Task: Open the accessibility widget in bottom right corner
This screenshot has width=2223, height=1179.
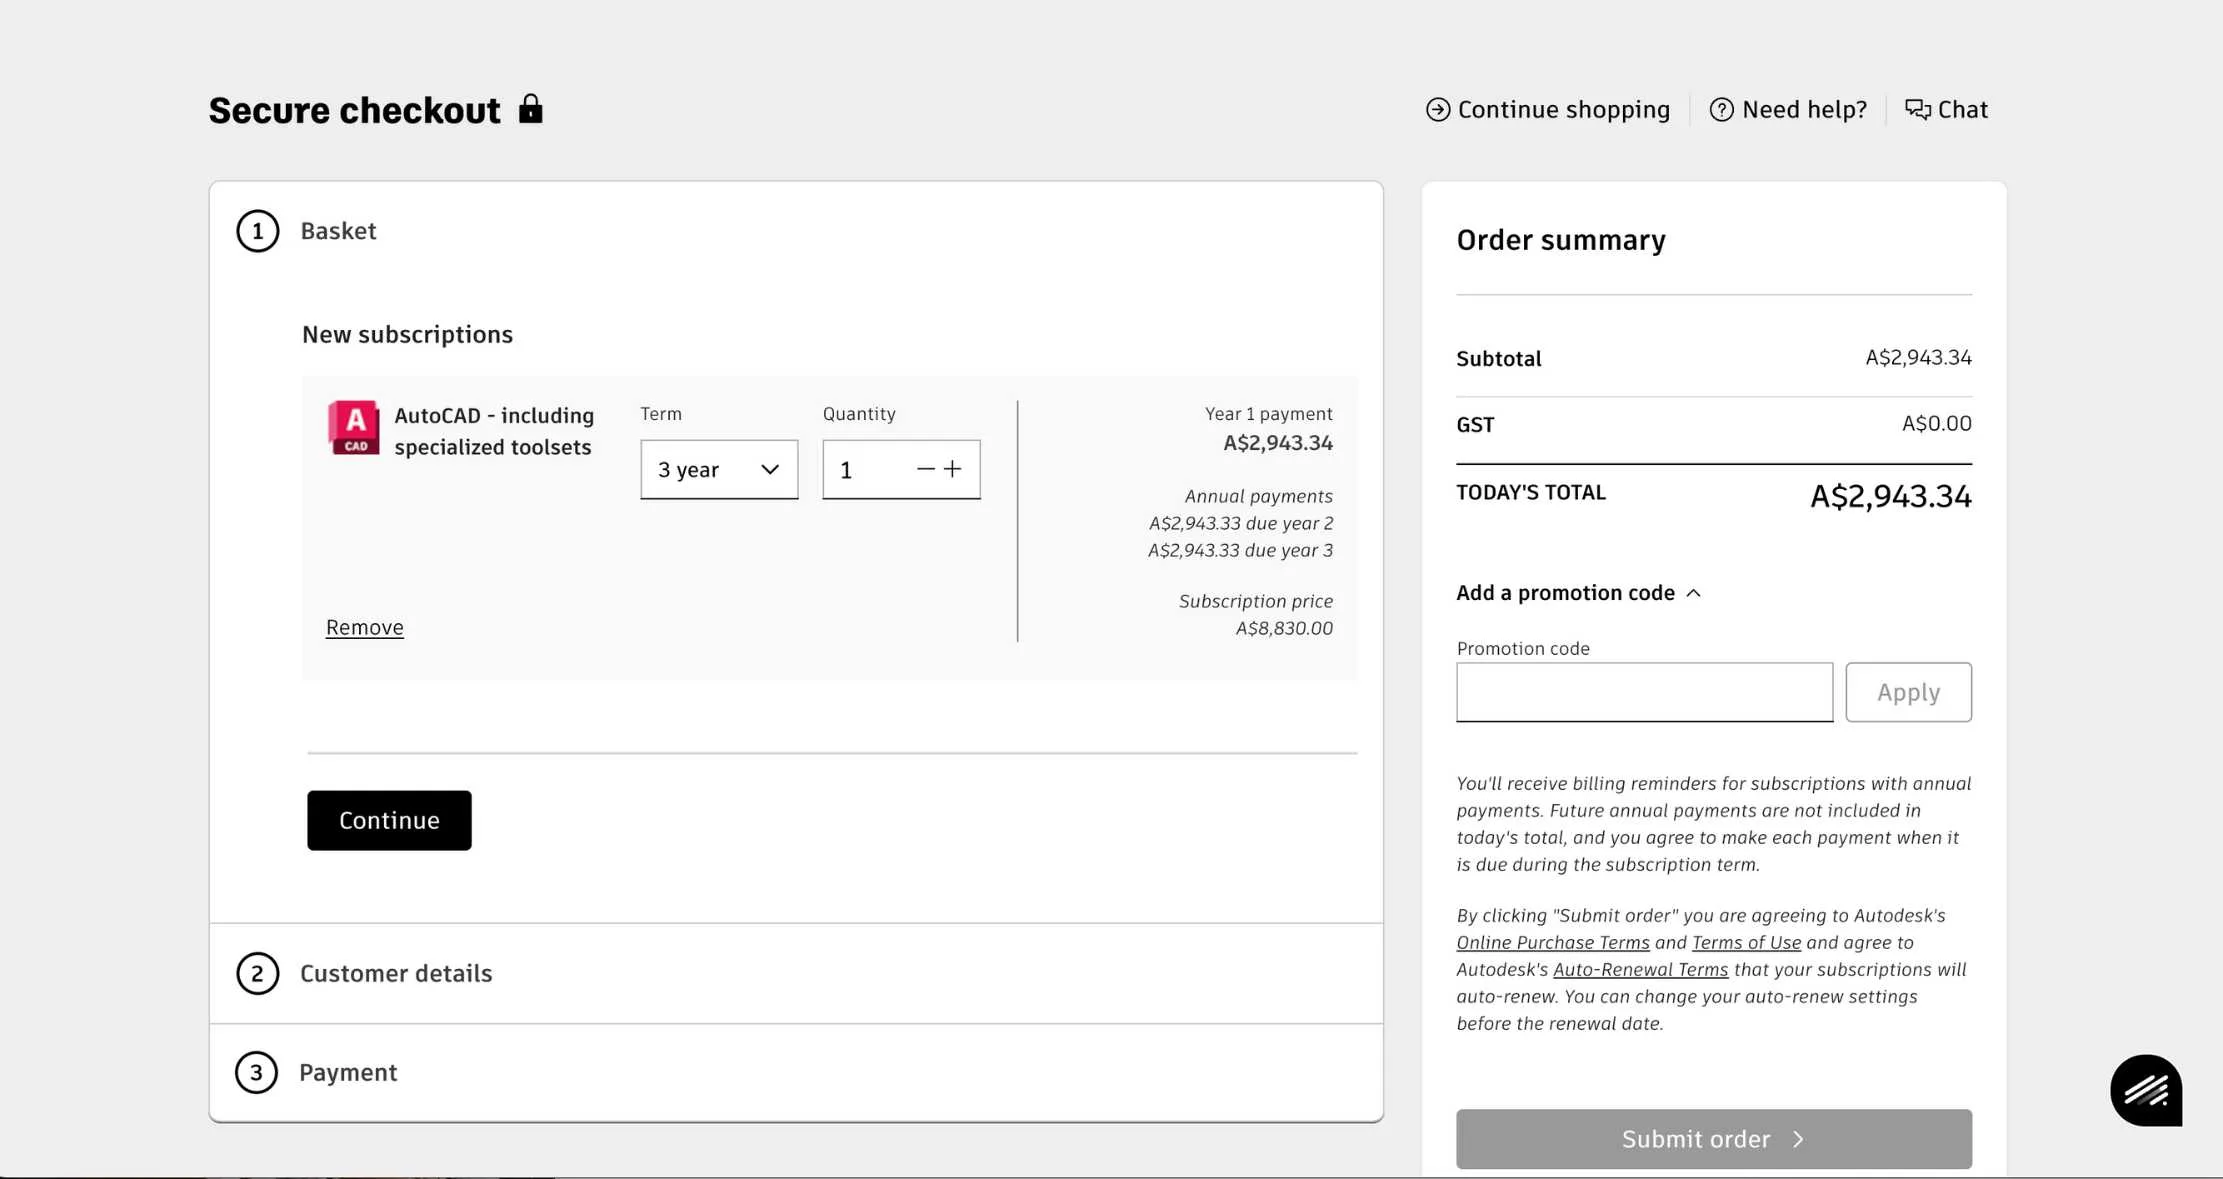Action: [x=2145, y=1090]
